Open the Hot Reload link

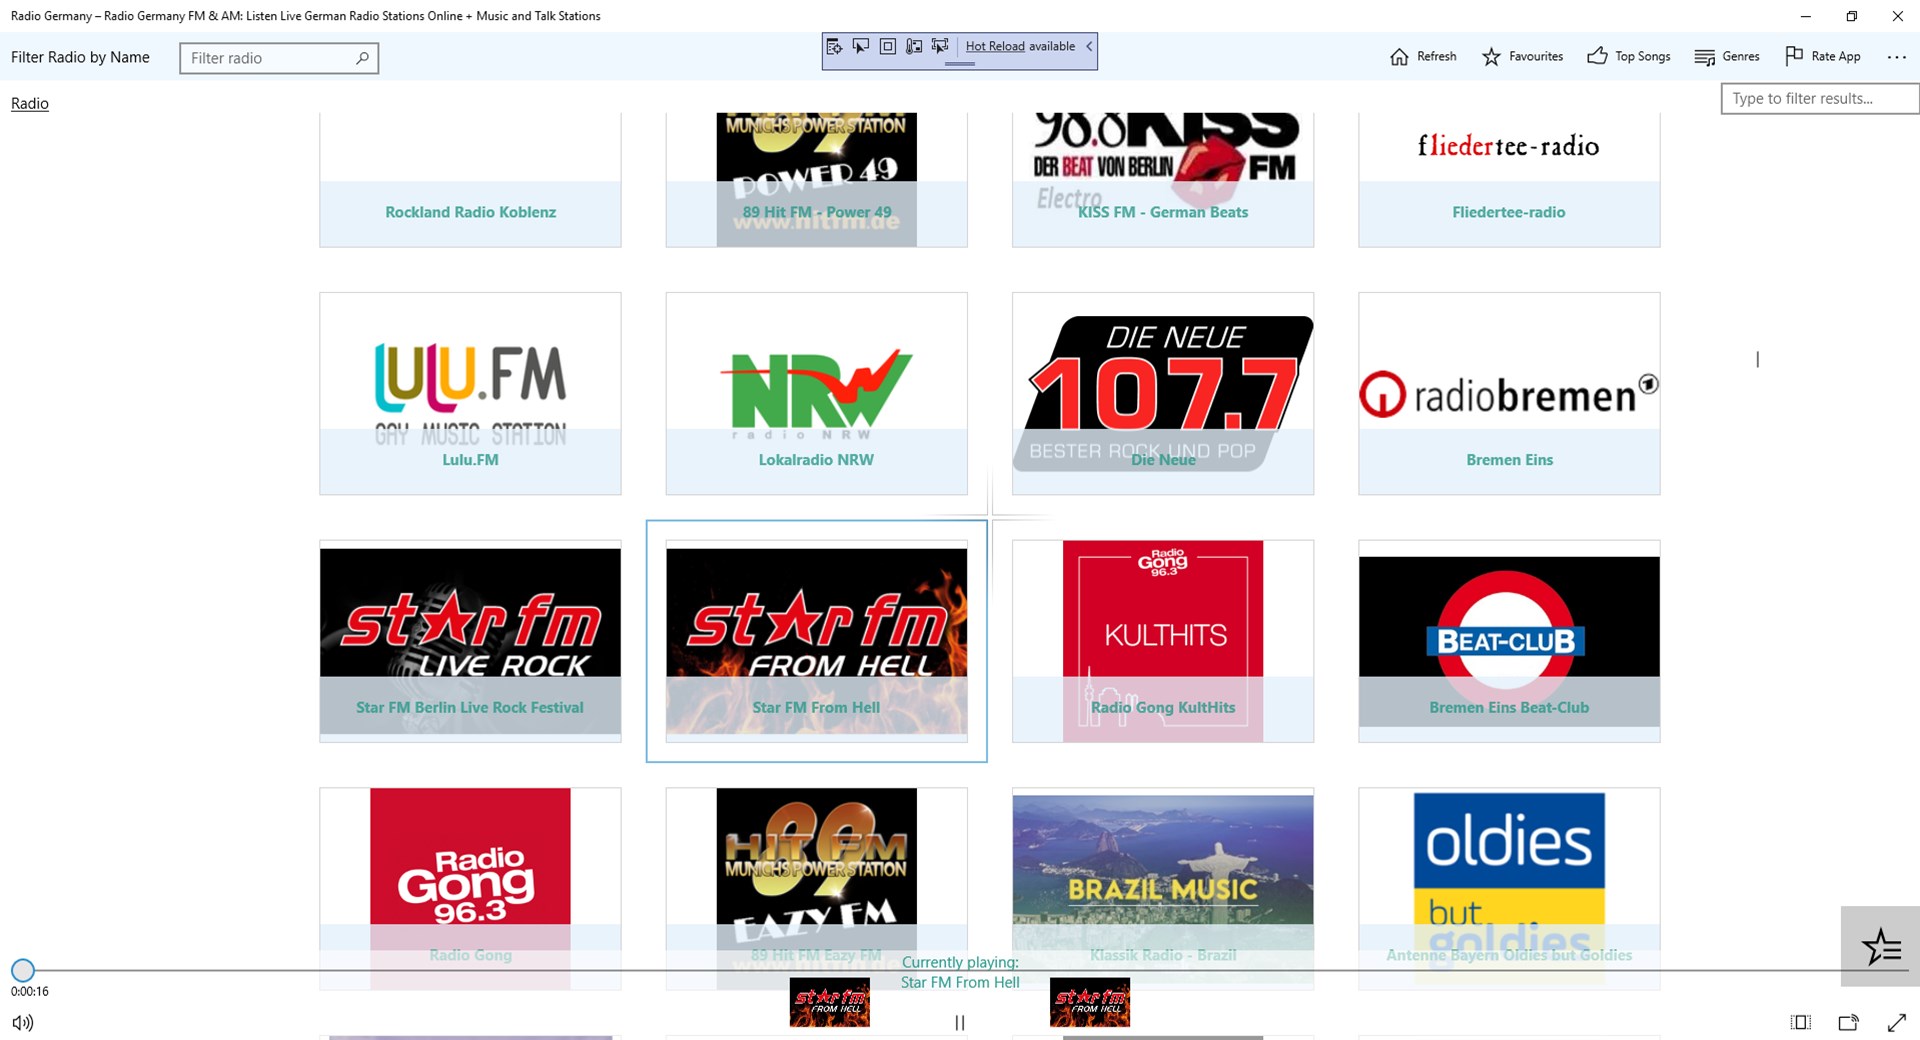click(x=995, y=46)
